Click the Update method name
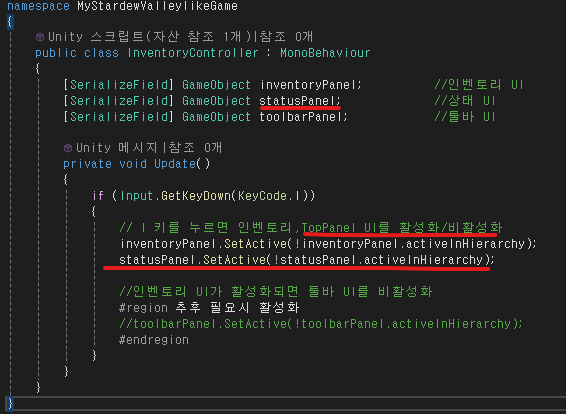The height and width of the screenshot is (414, 566). [175, 164]
